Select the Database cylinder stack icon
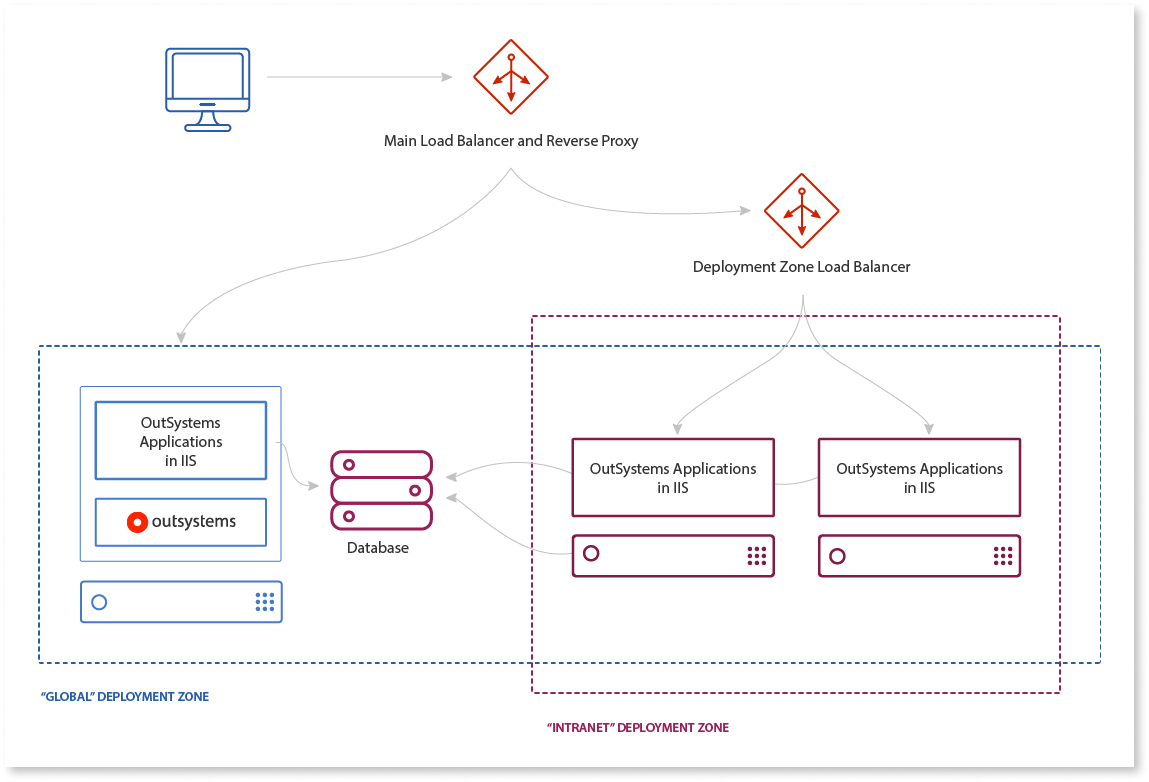This screenshot has width=1149, height=782. pyautogui.click(x=381, y=489)
